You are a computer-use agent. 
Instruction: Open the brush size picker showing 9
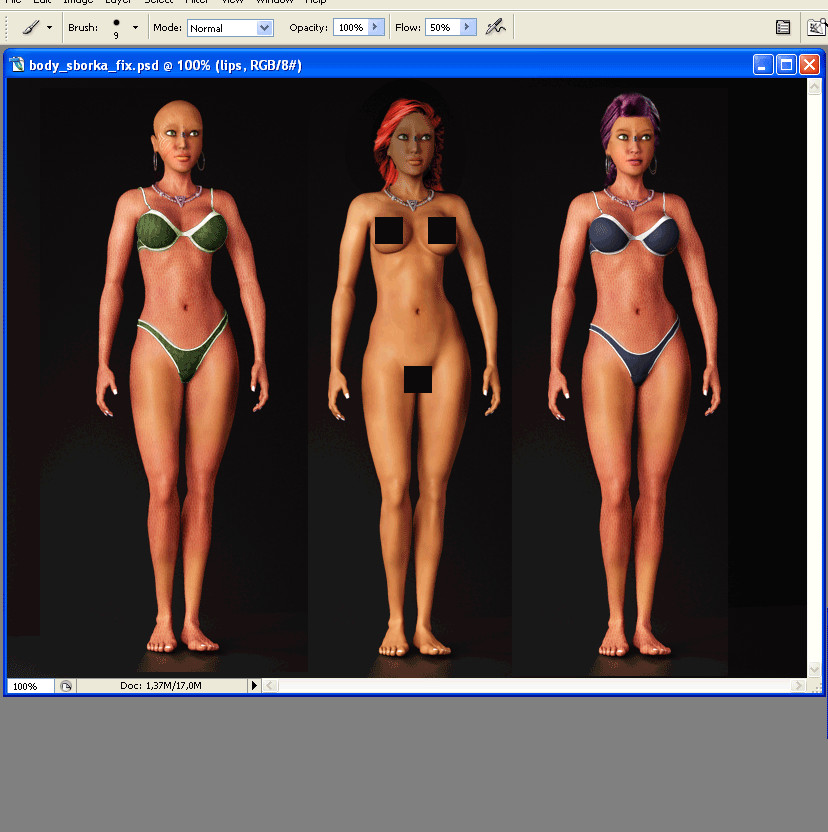coord(117,28)
